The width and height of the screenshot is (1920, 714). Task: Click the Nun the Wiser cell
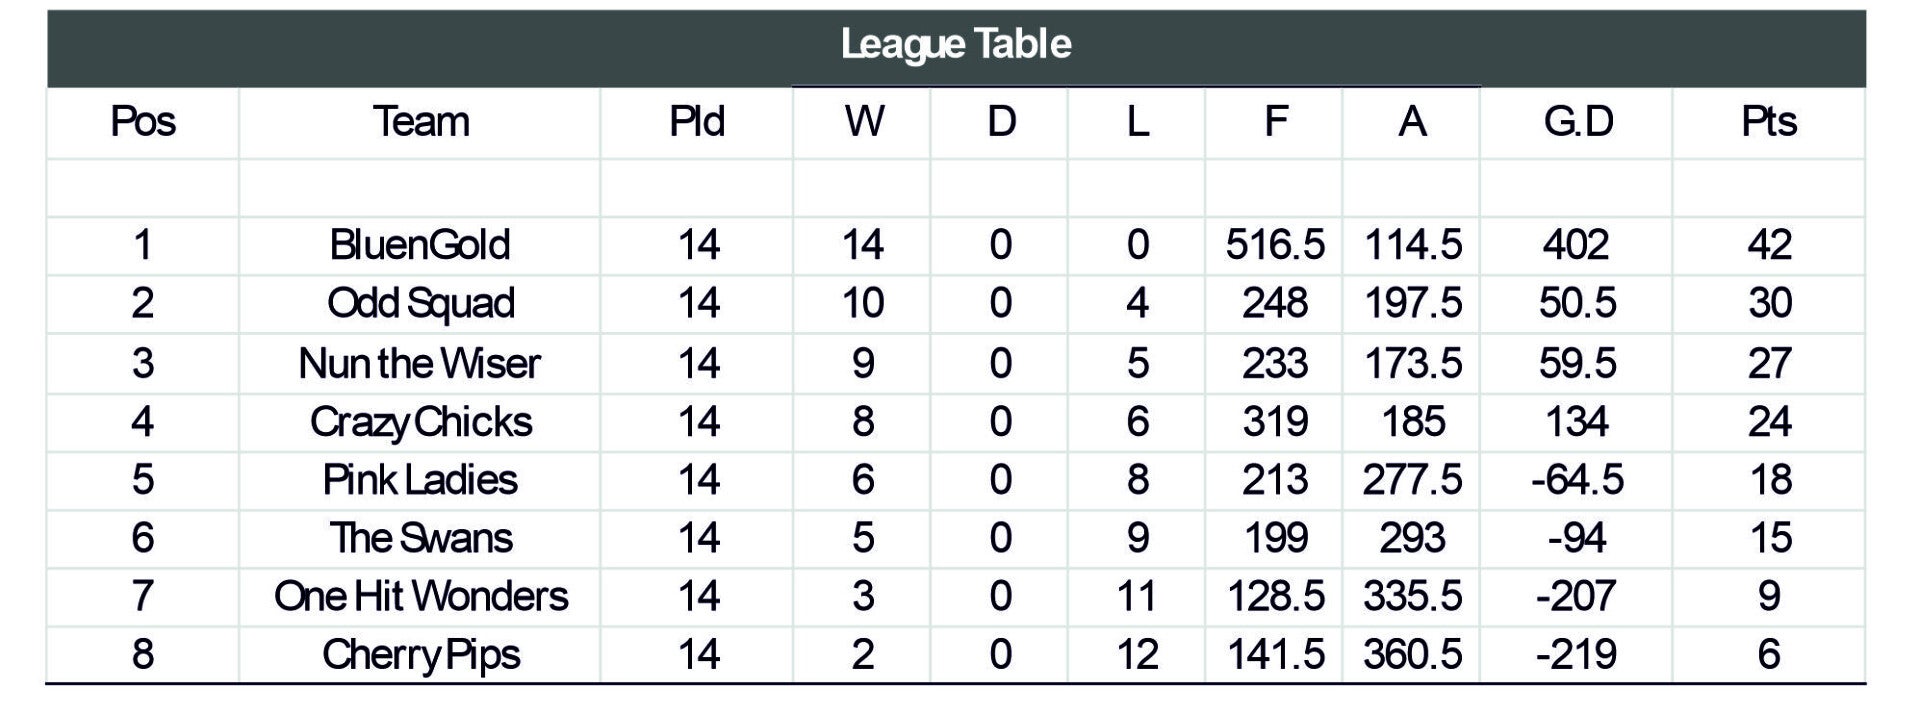click(420, 363)
